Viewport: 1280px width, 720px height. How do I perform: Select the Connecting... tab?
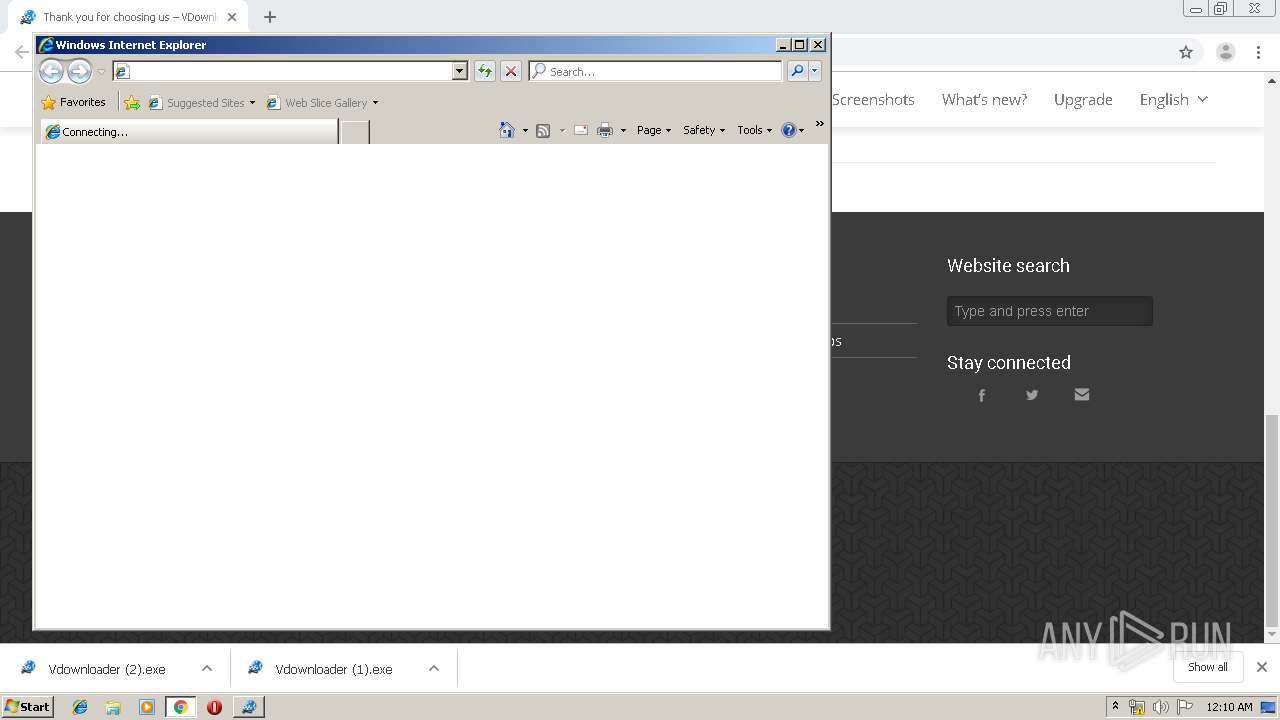189,132
